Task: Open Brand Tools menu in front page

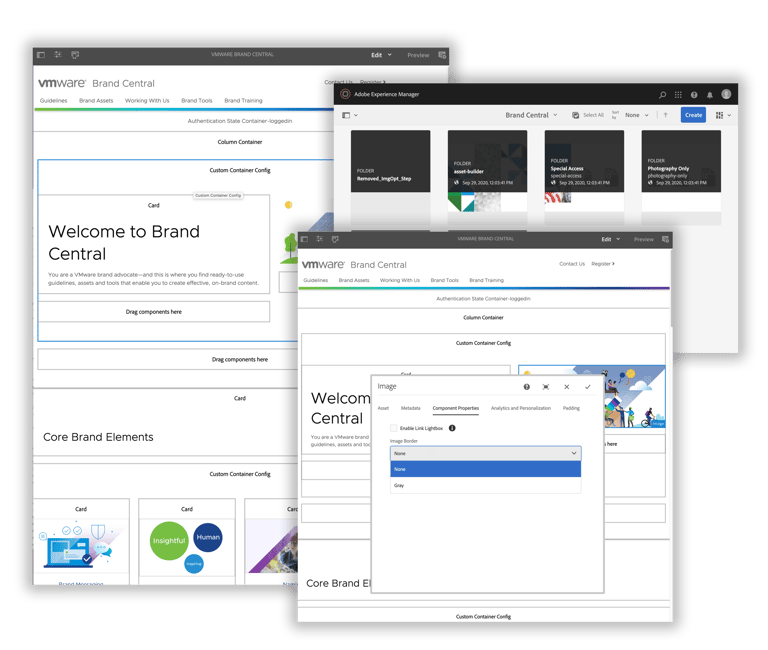Action: (x=444, y=280)
